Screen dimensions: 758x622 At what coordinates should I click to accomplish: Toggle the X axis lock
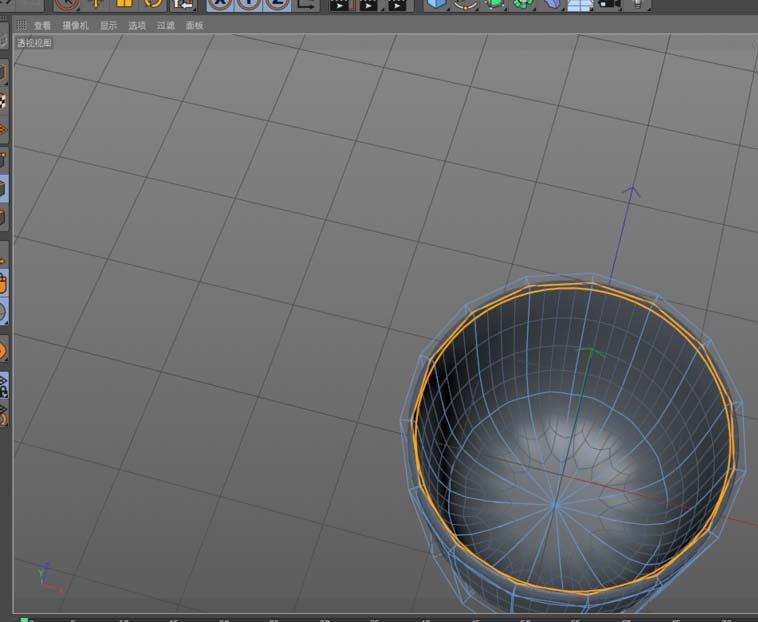[x=219, y=3]
